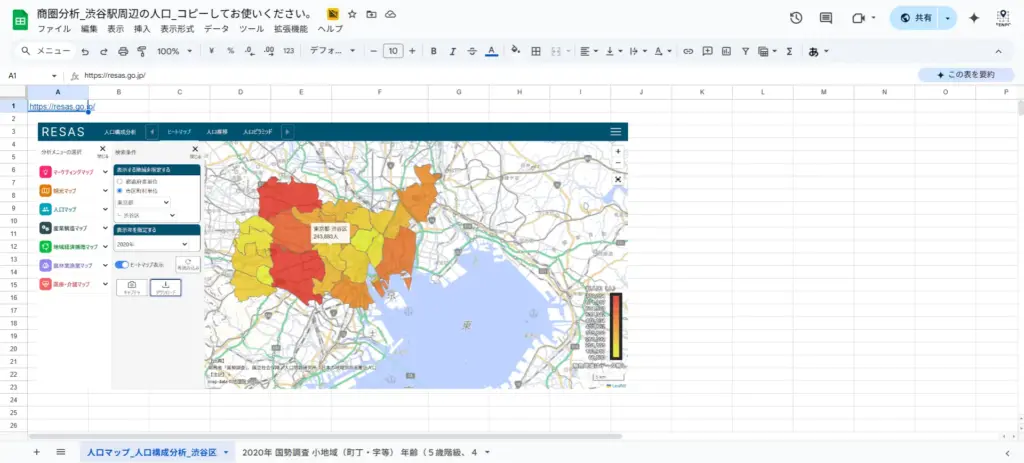Viewport: 1024px width, 463px height.
Task: Open the Google Sheets home logo
Action: tap(20, 20)
